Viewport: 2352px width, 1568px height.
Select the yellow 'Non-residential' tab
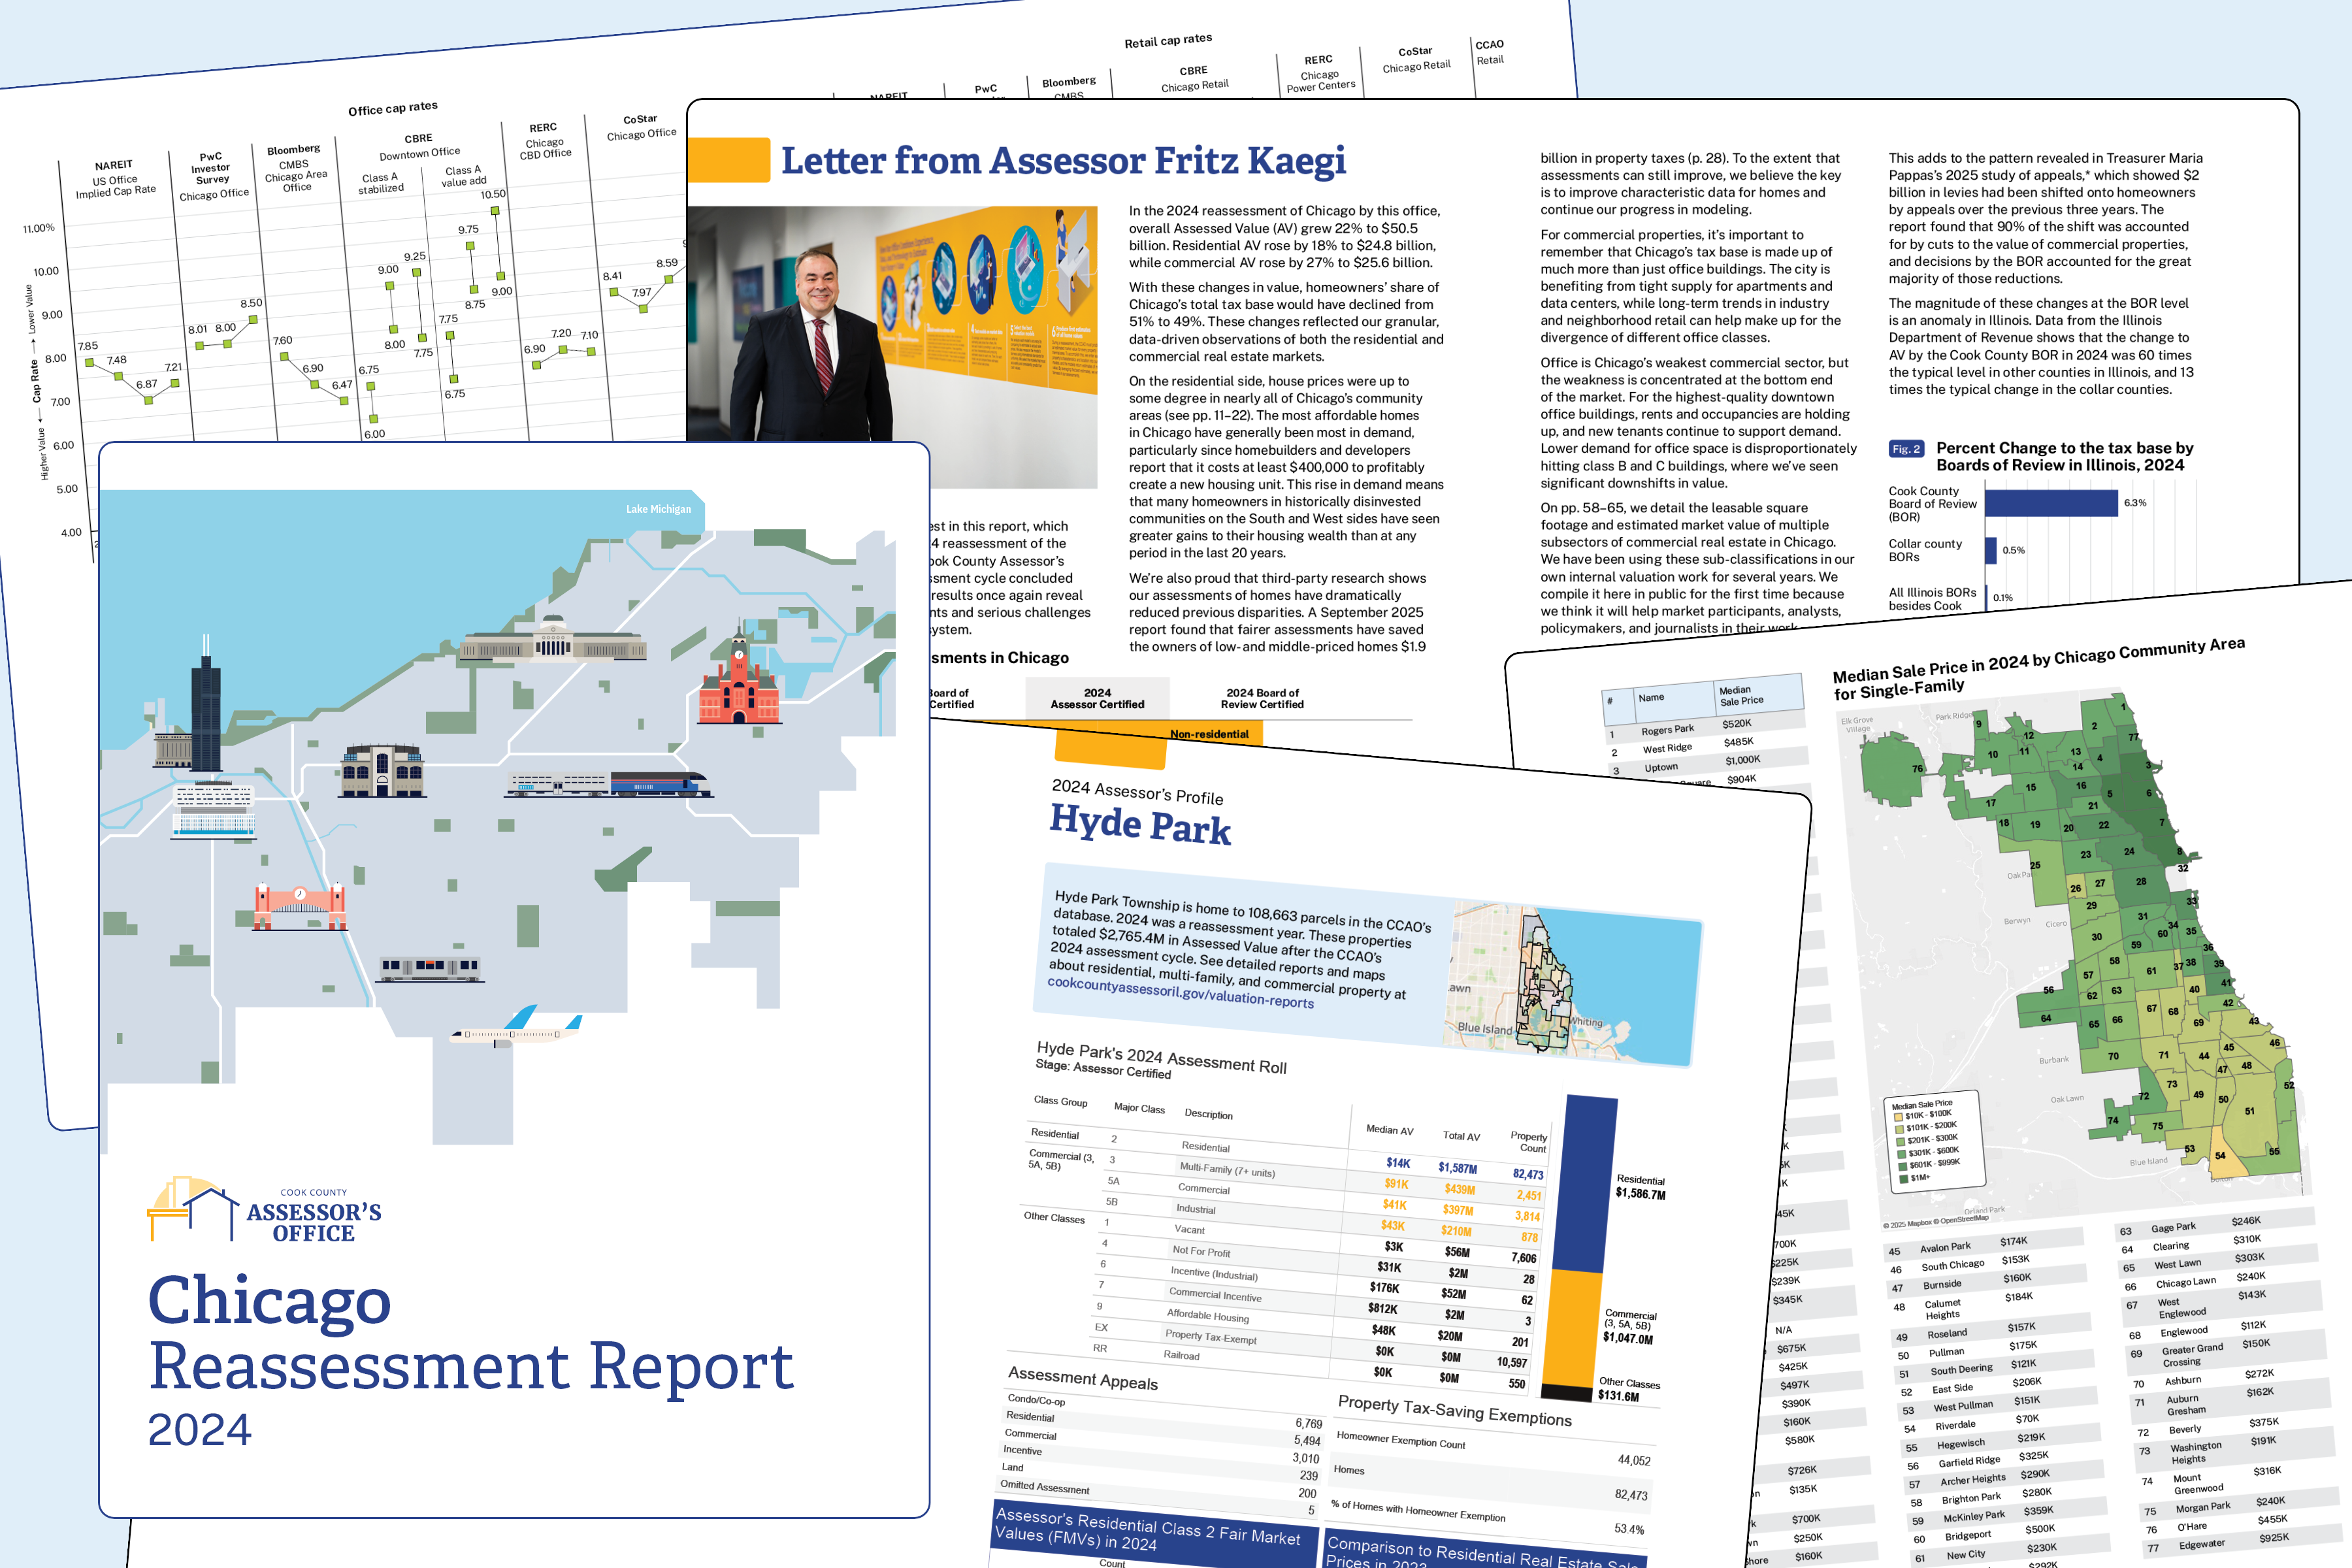(x=1209, y=734)
